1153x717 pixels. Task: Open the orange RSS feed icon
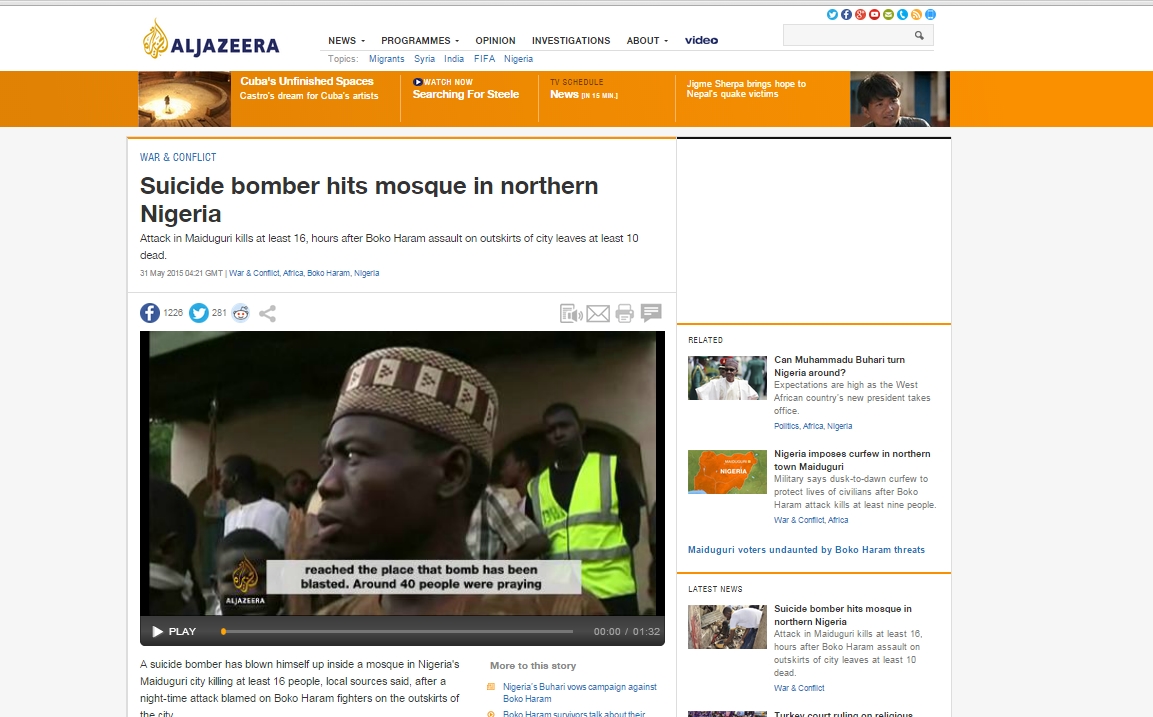coord(916,15)
